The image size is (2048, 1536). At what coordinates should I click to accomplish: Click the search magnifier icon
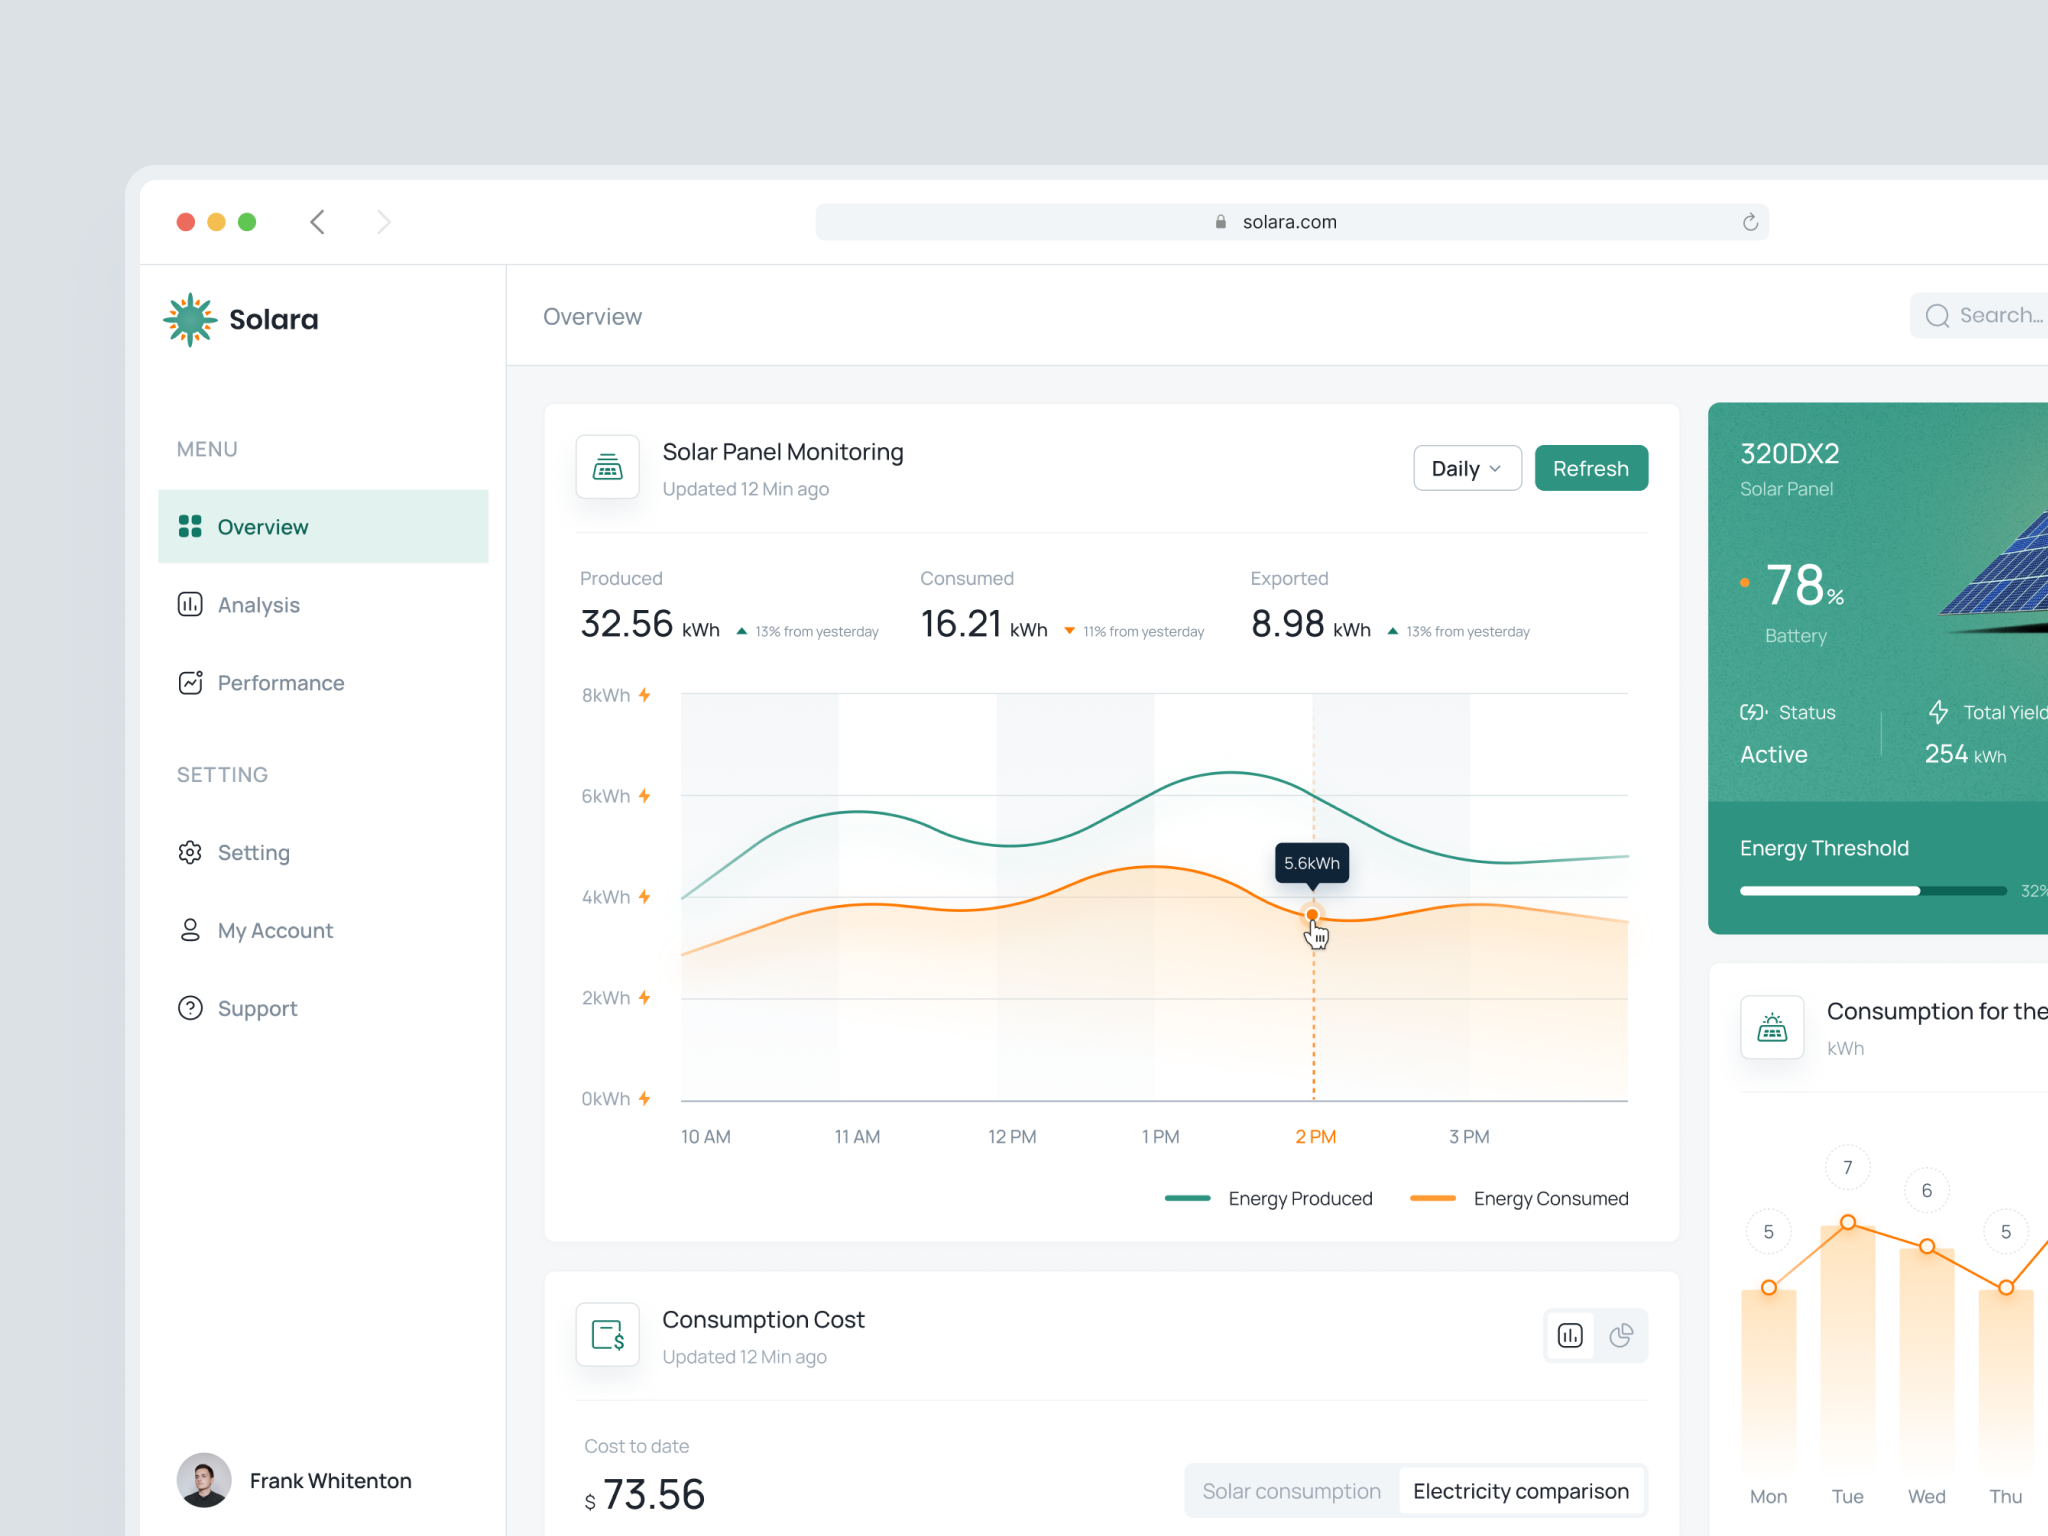click(x=1937, y=315)
